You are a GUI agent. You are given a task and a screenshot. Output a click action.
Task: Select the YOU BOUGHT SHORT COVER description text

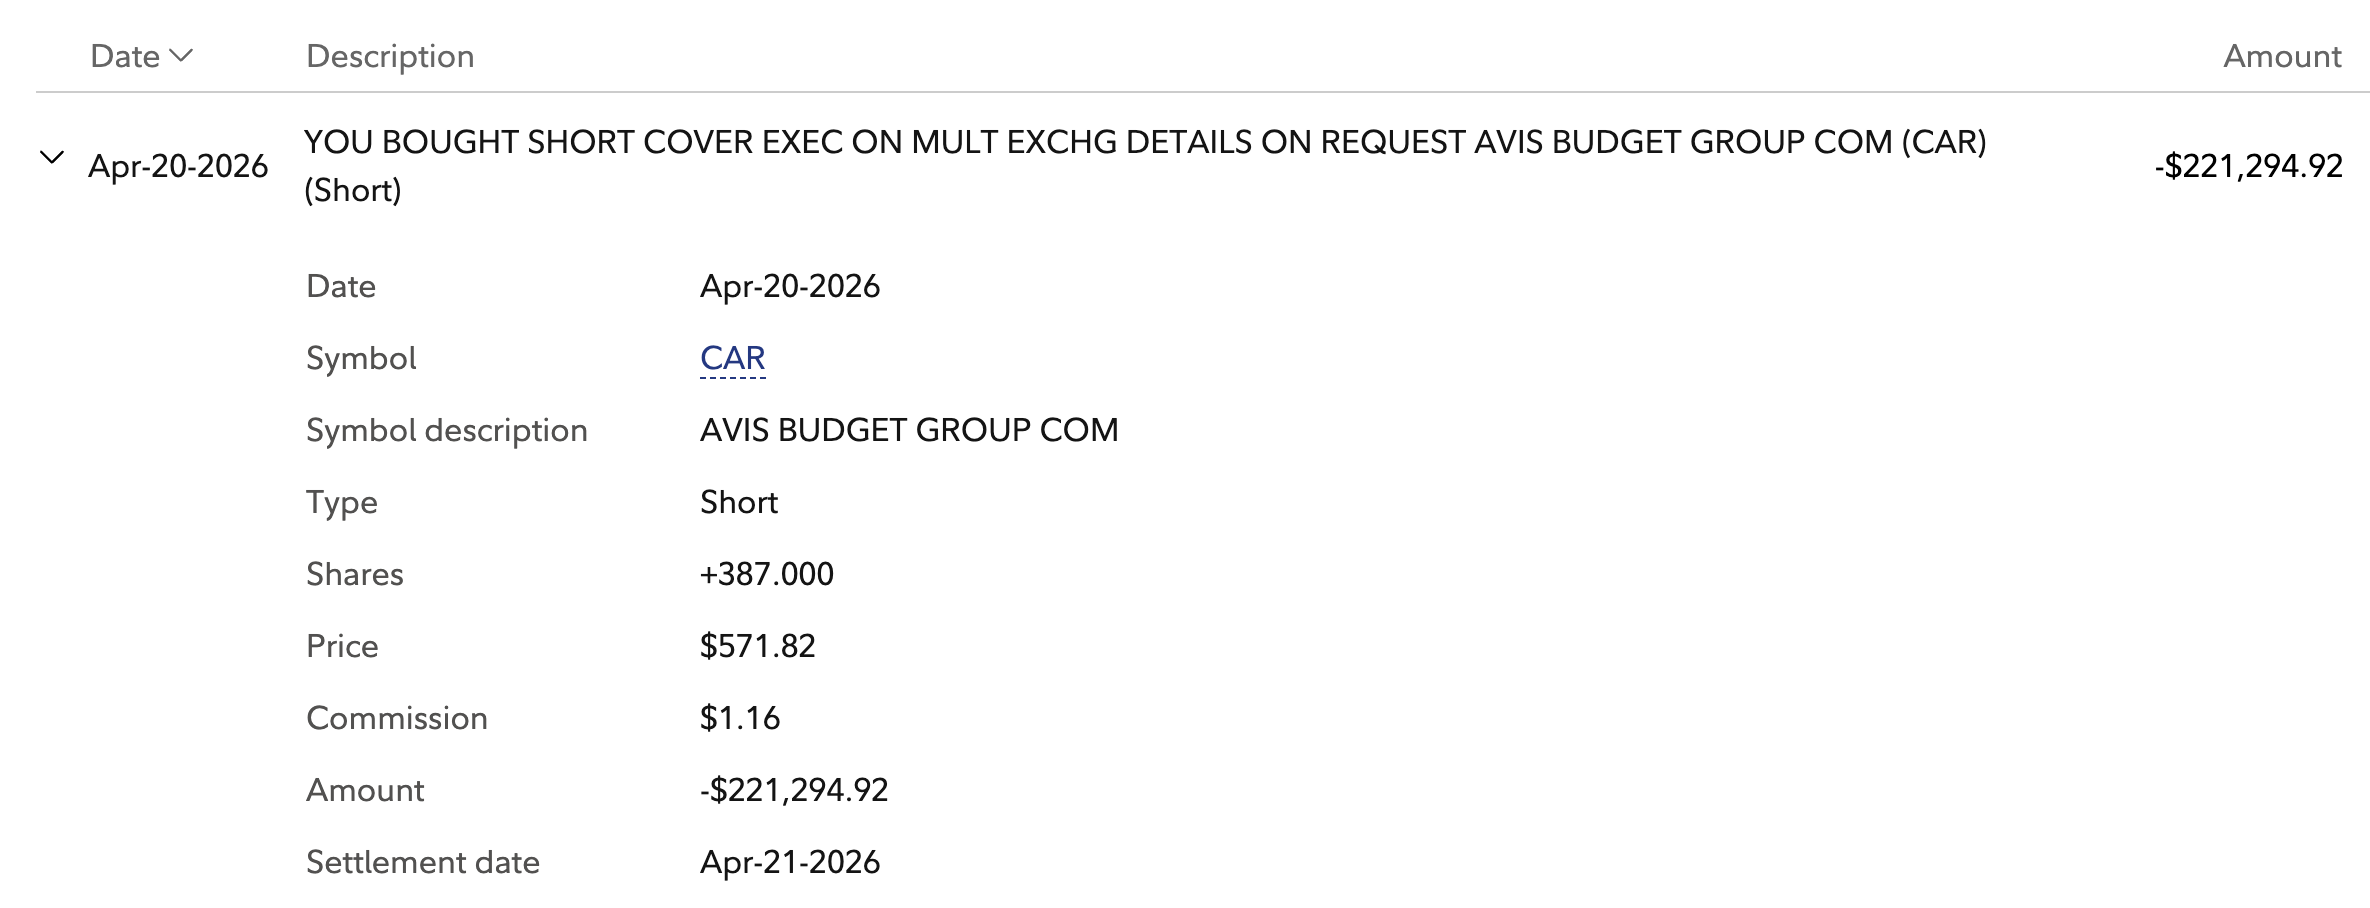[1144, 143]
